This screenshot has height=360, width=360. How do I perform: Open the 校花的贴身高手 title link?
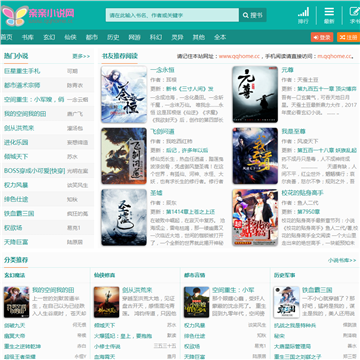(302, 193)
